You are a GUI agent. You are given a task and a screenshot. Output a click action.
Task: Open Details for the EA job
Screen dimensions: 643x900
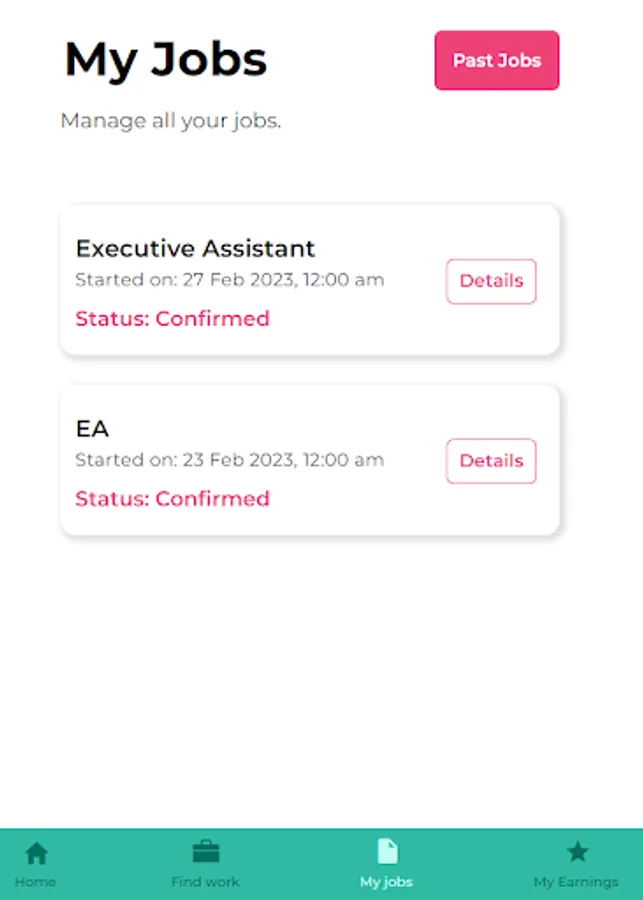point(491,461)
